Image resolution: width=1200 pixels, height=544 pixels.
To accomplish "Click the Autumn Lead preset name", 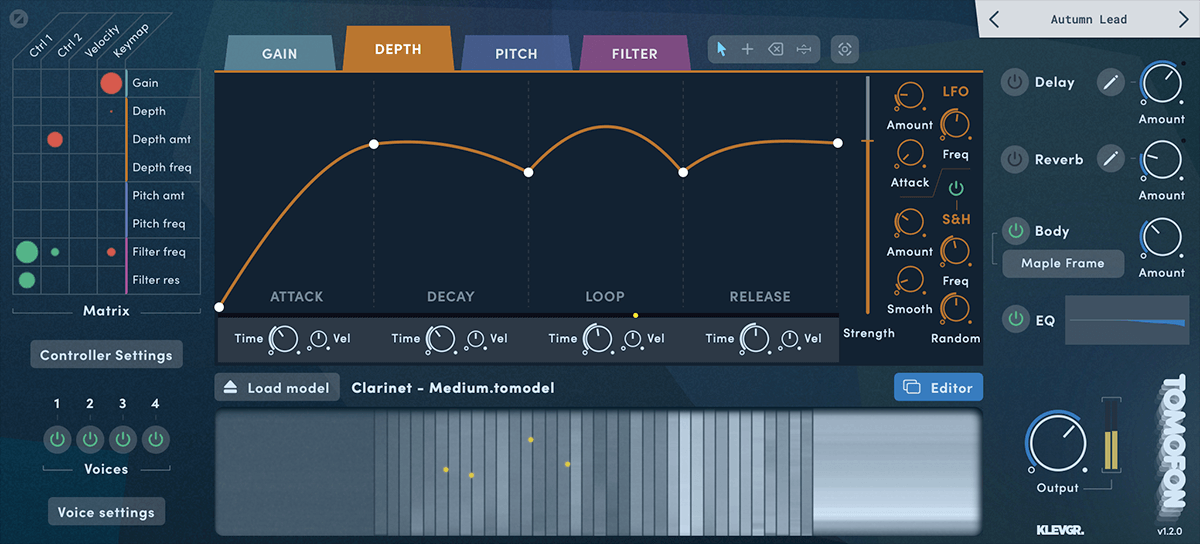I will [x=1088, y=19].
